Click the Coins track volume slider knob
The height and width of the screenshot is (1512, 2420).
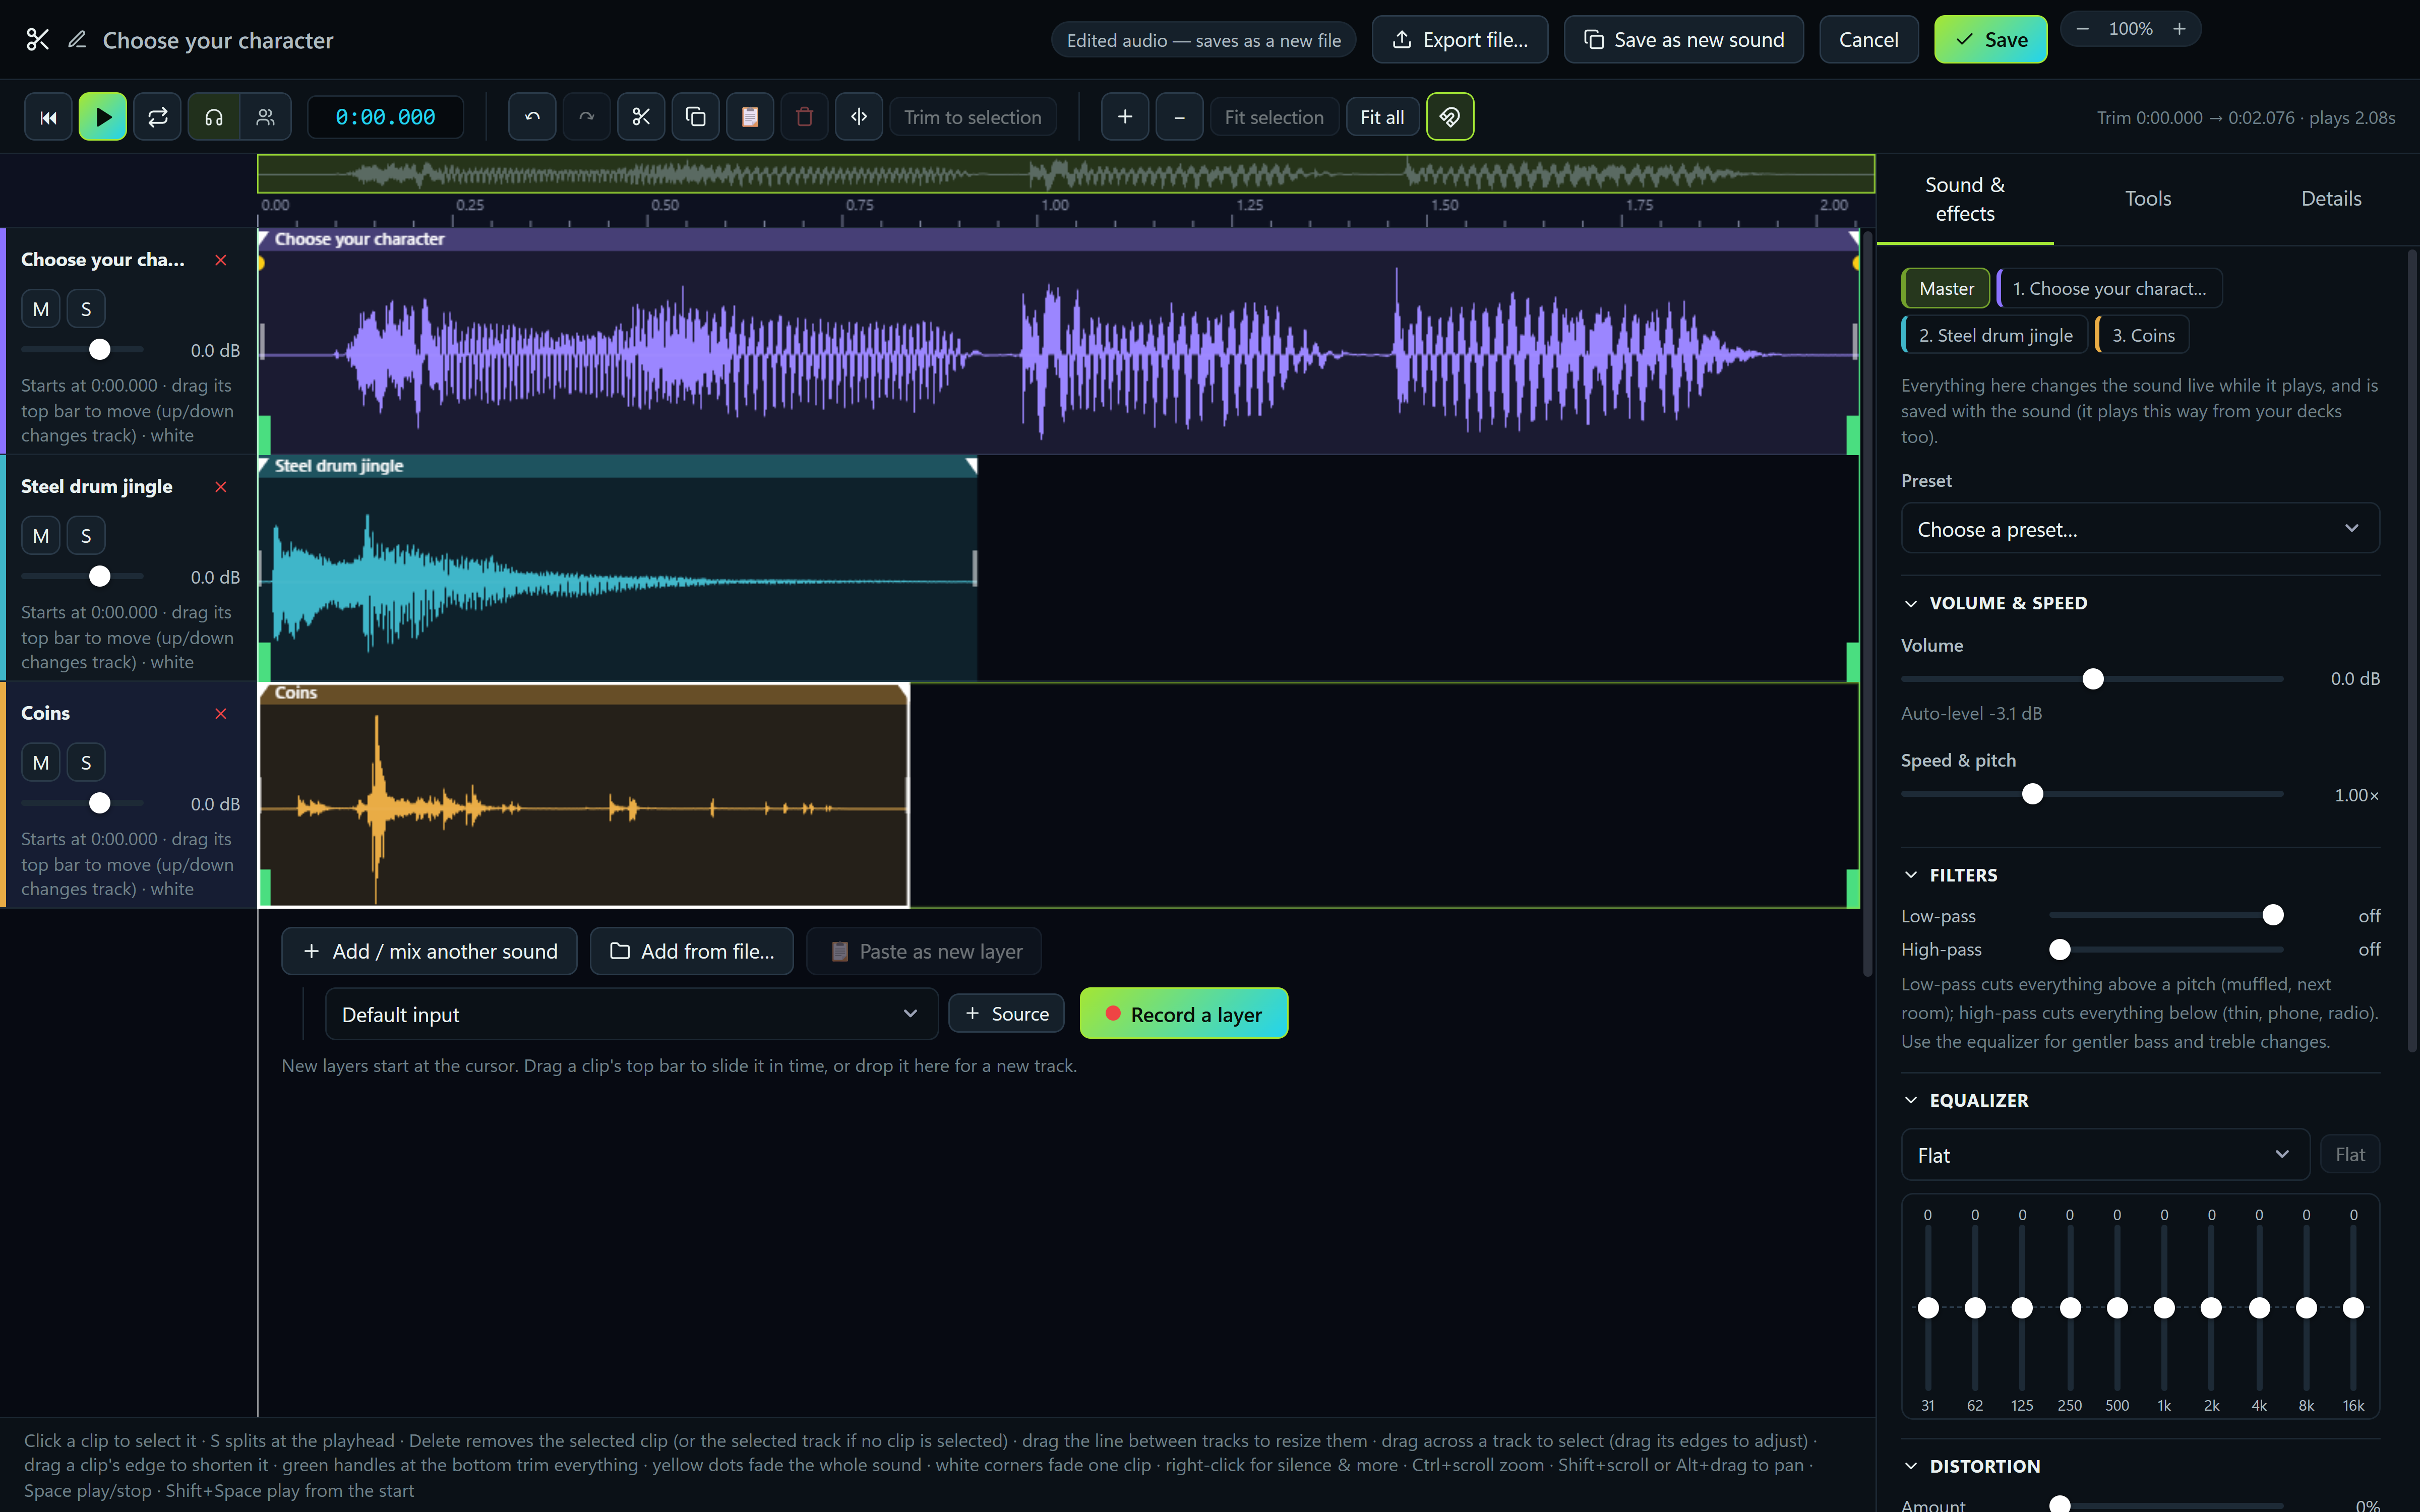pyautogui.click(x=99, y=803)
